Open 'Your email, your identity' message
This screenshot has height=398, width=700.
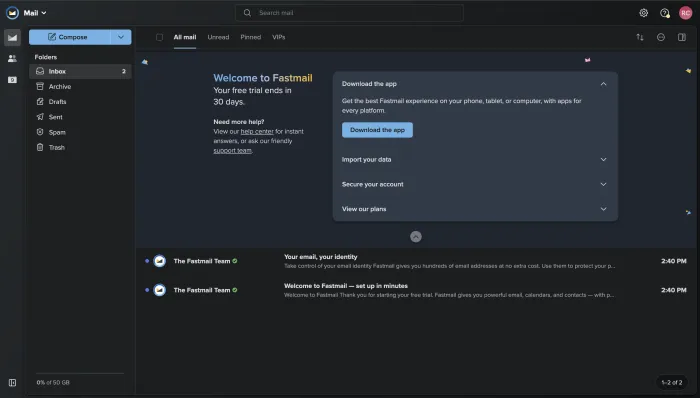416,261
